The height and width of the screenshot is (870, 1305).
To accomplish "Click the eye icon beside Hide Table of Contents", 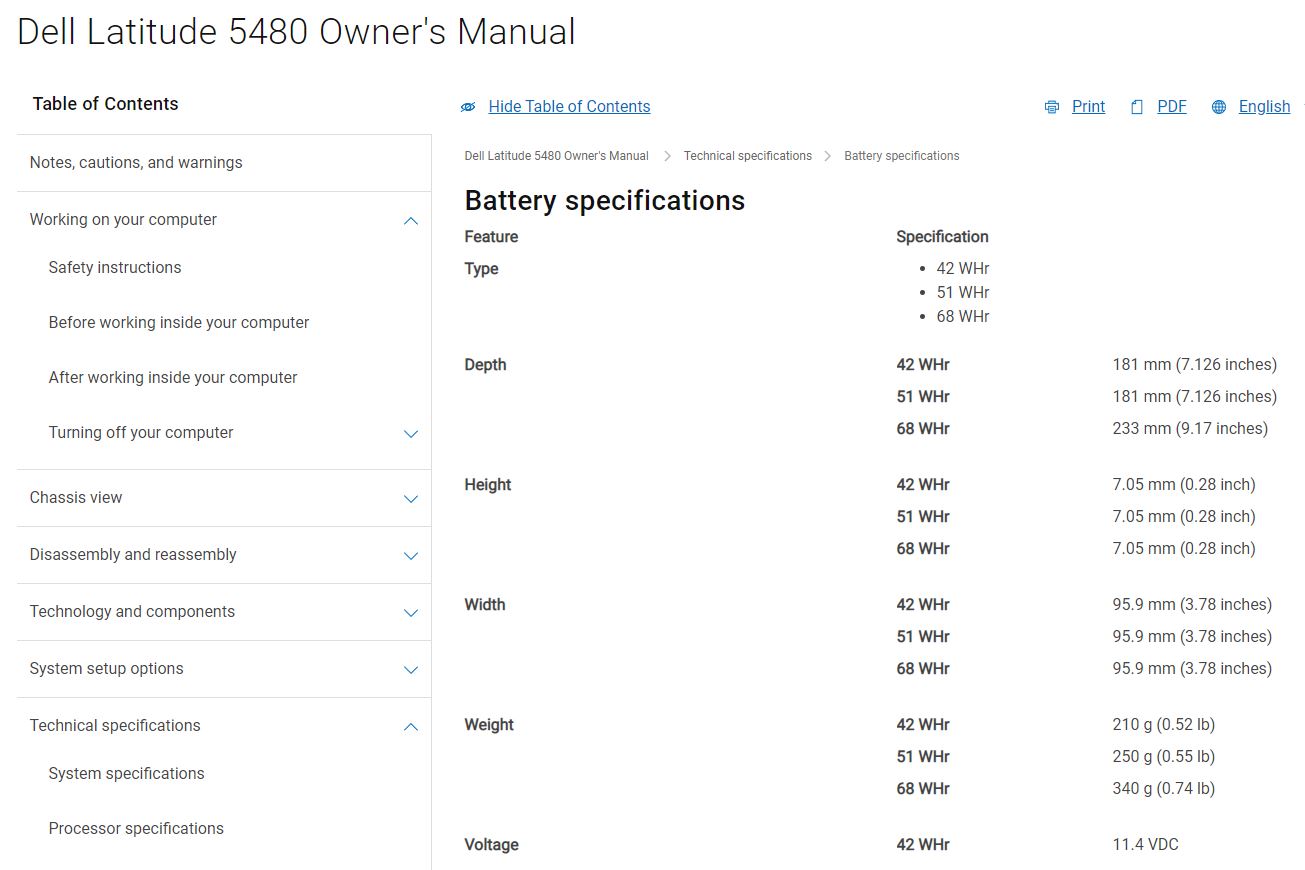I will (x=468, y=107).
